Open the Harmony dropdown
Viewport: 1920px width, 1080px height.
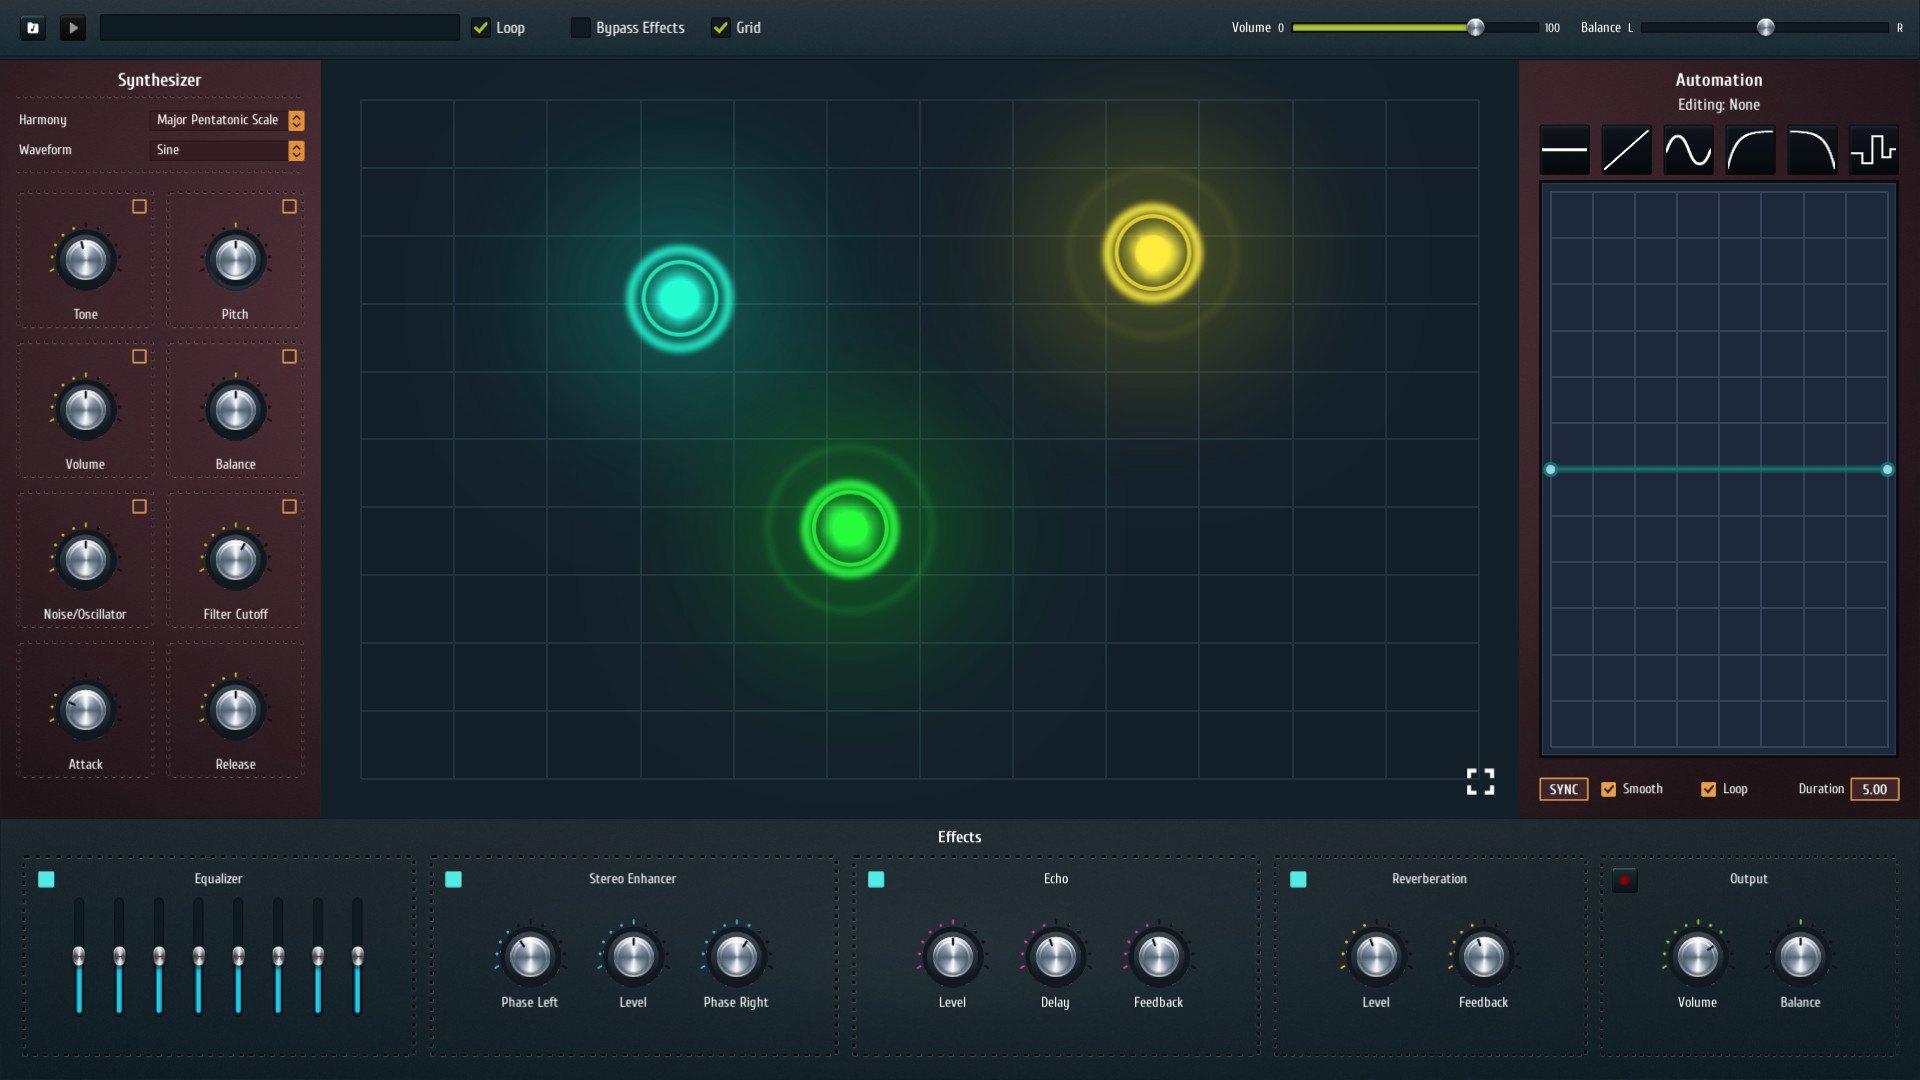(x=227, y=120)
